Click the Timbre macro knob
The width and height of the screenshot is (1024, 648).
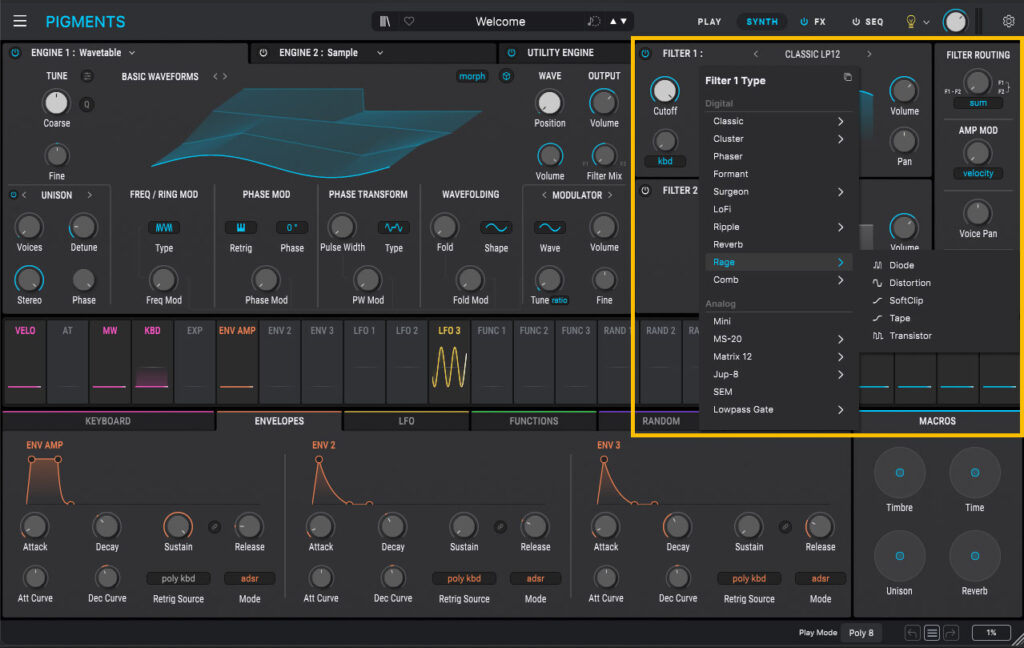pos(899,473)
